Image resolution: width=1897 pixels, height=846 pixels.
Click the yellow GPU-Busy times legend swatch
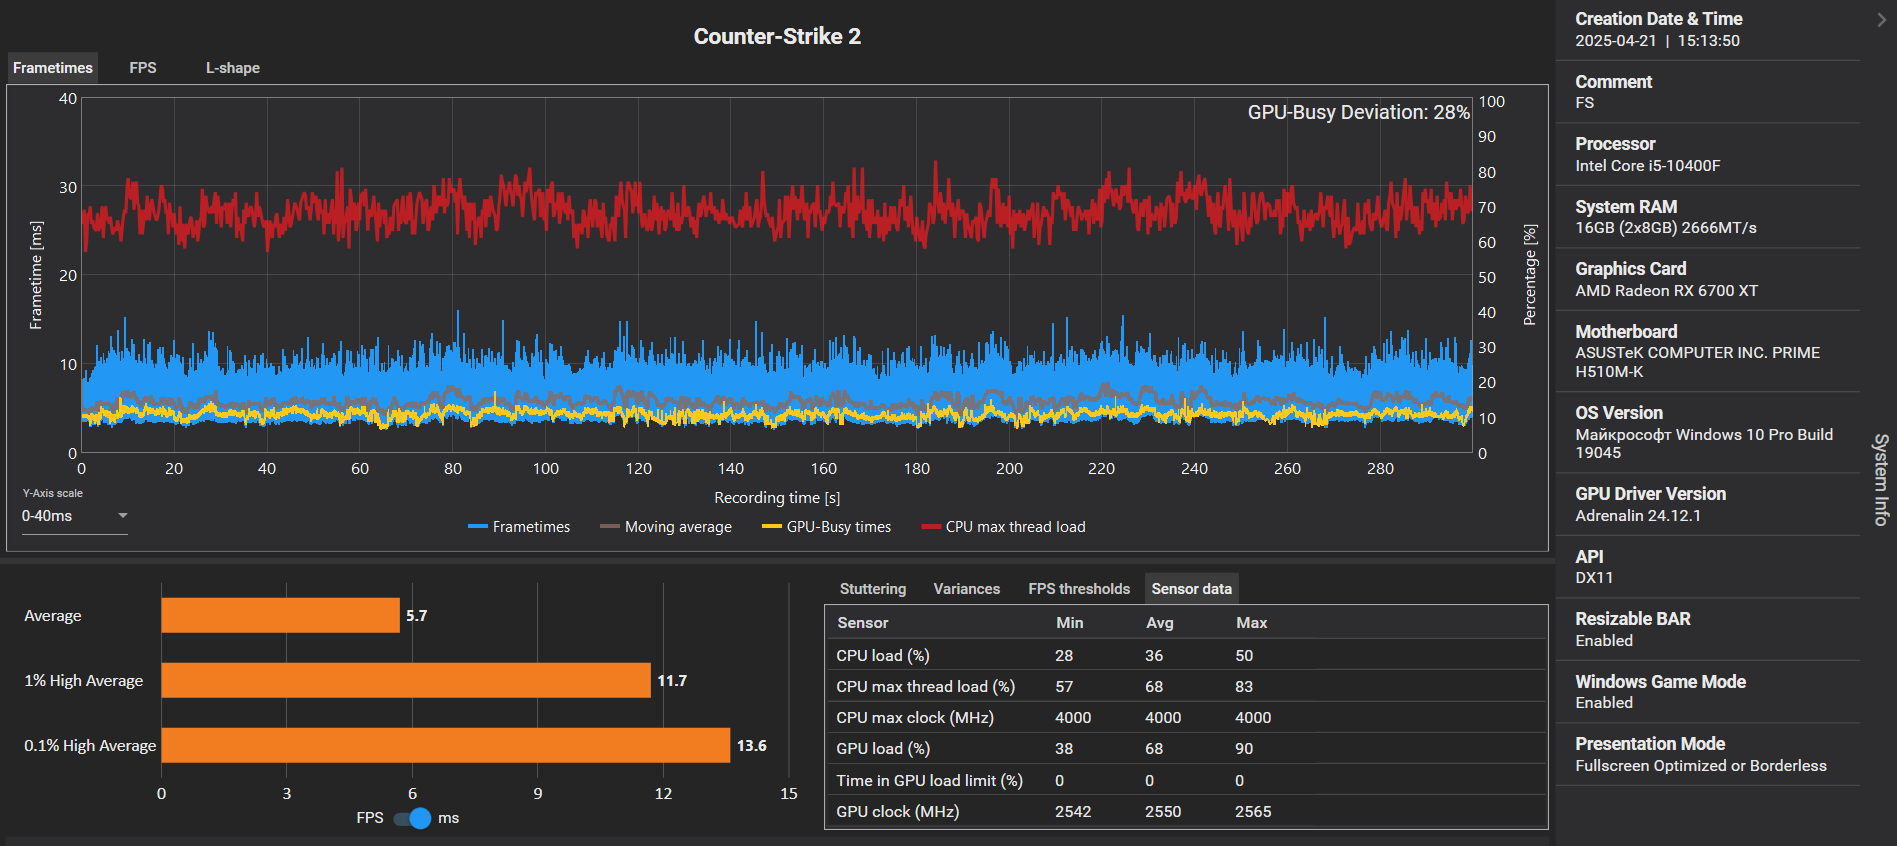771,527
